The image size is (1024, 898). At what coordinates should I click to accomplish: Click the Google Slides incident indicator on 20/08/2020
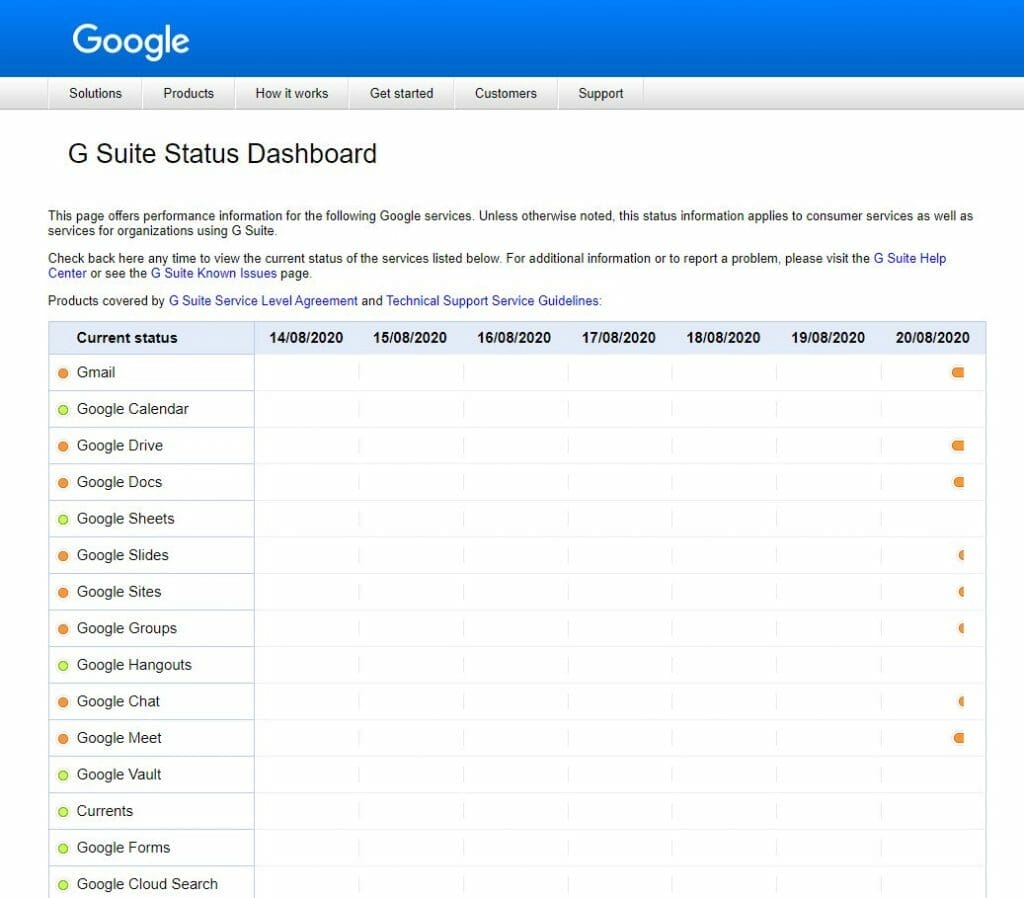[962, 555]
